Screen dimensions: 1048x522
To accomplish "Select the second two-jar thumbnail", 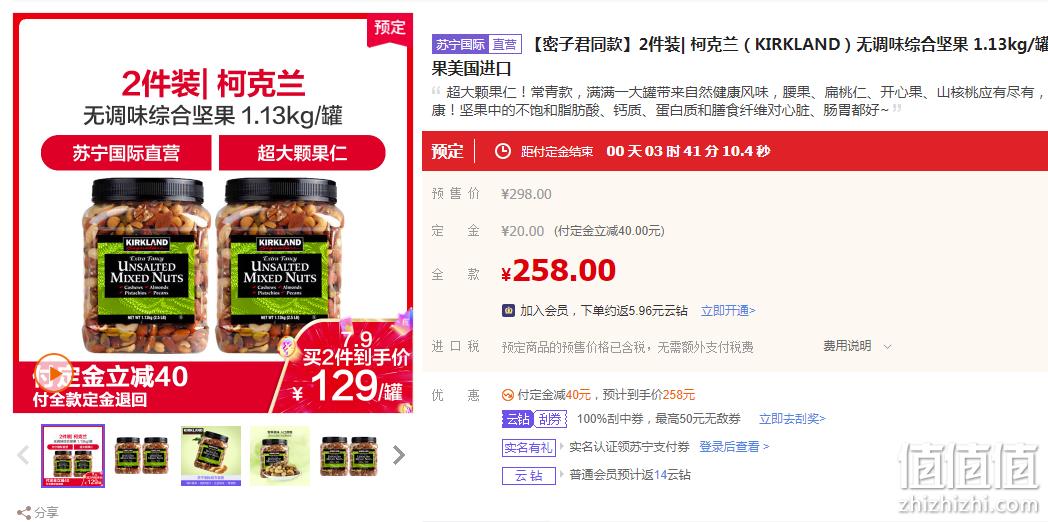I will tap(142, 456).
